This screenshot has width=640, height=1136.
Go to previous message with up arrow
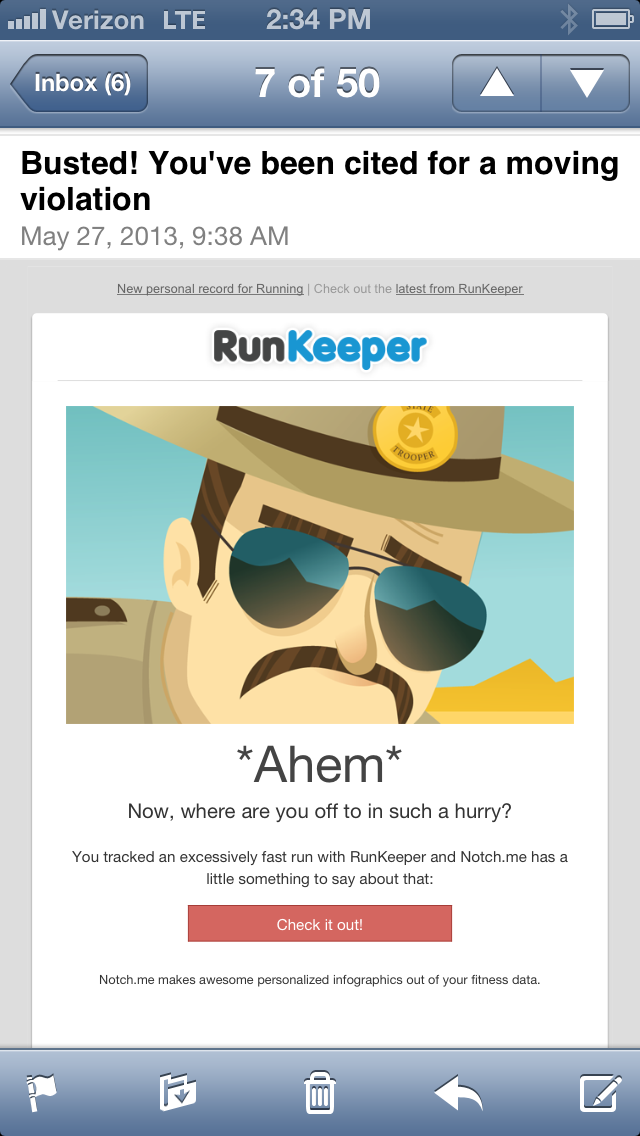tap(496, 83)
